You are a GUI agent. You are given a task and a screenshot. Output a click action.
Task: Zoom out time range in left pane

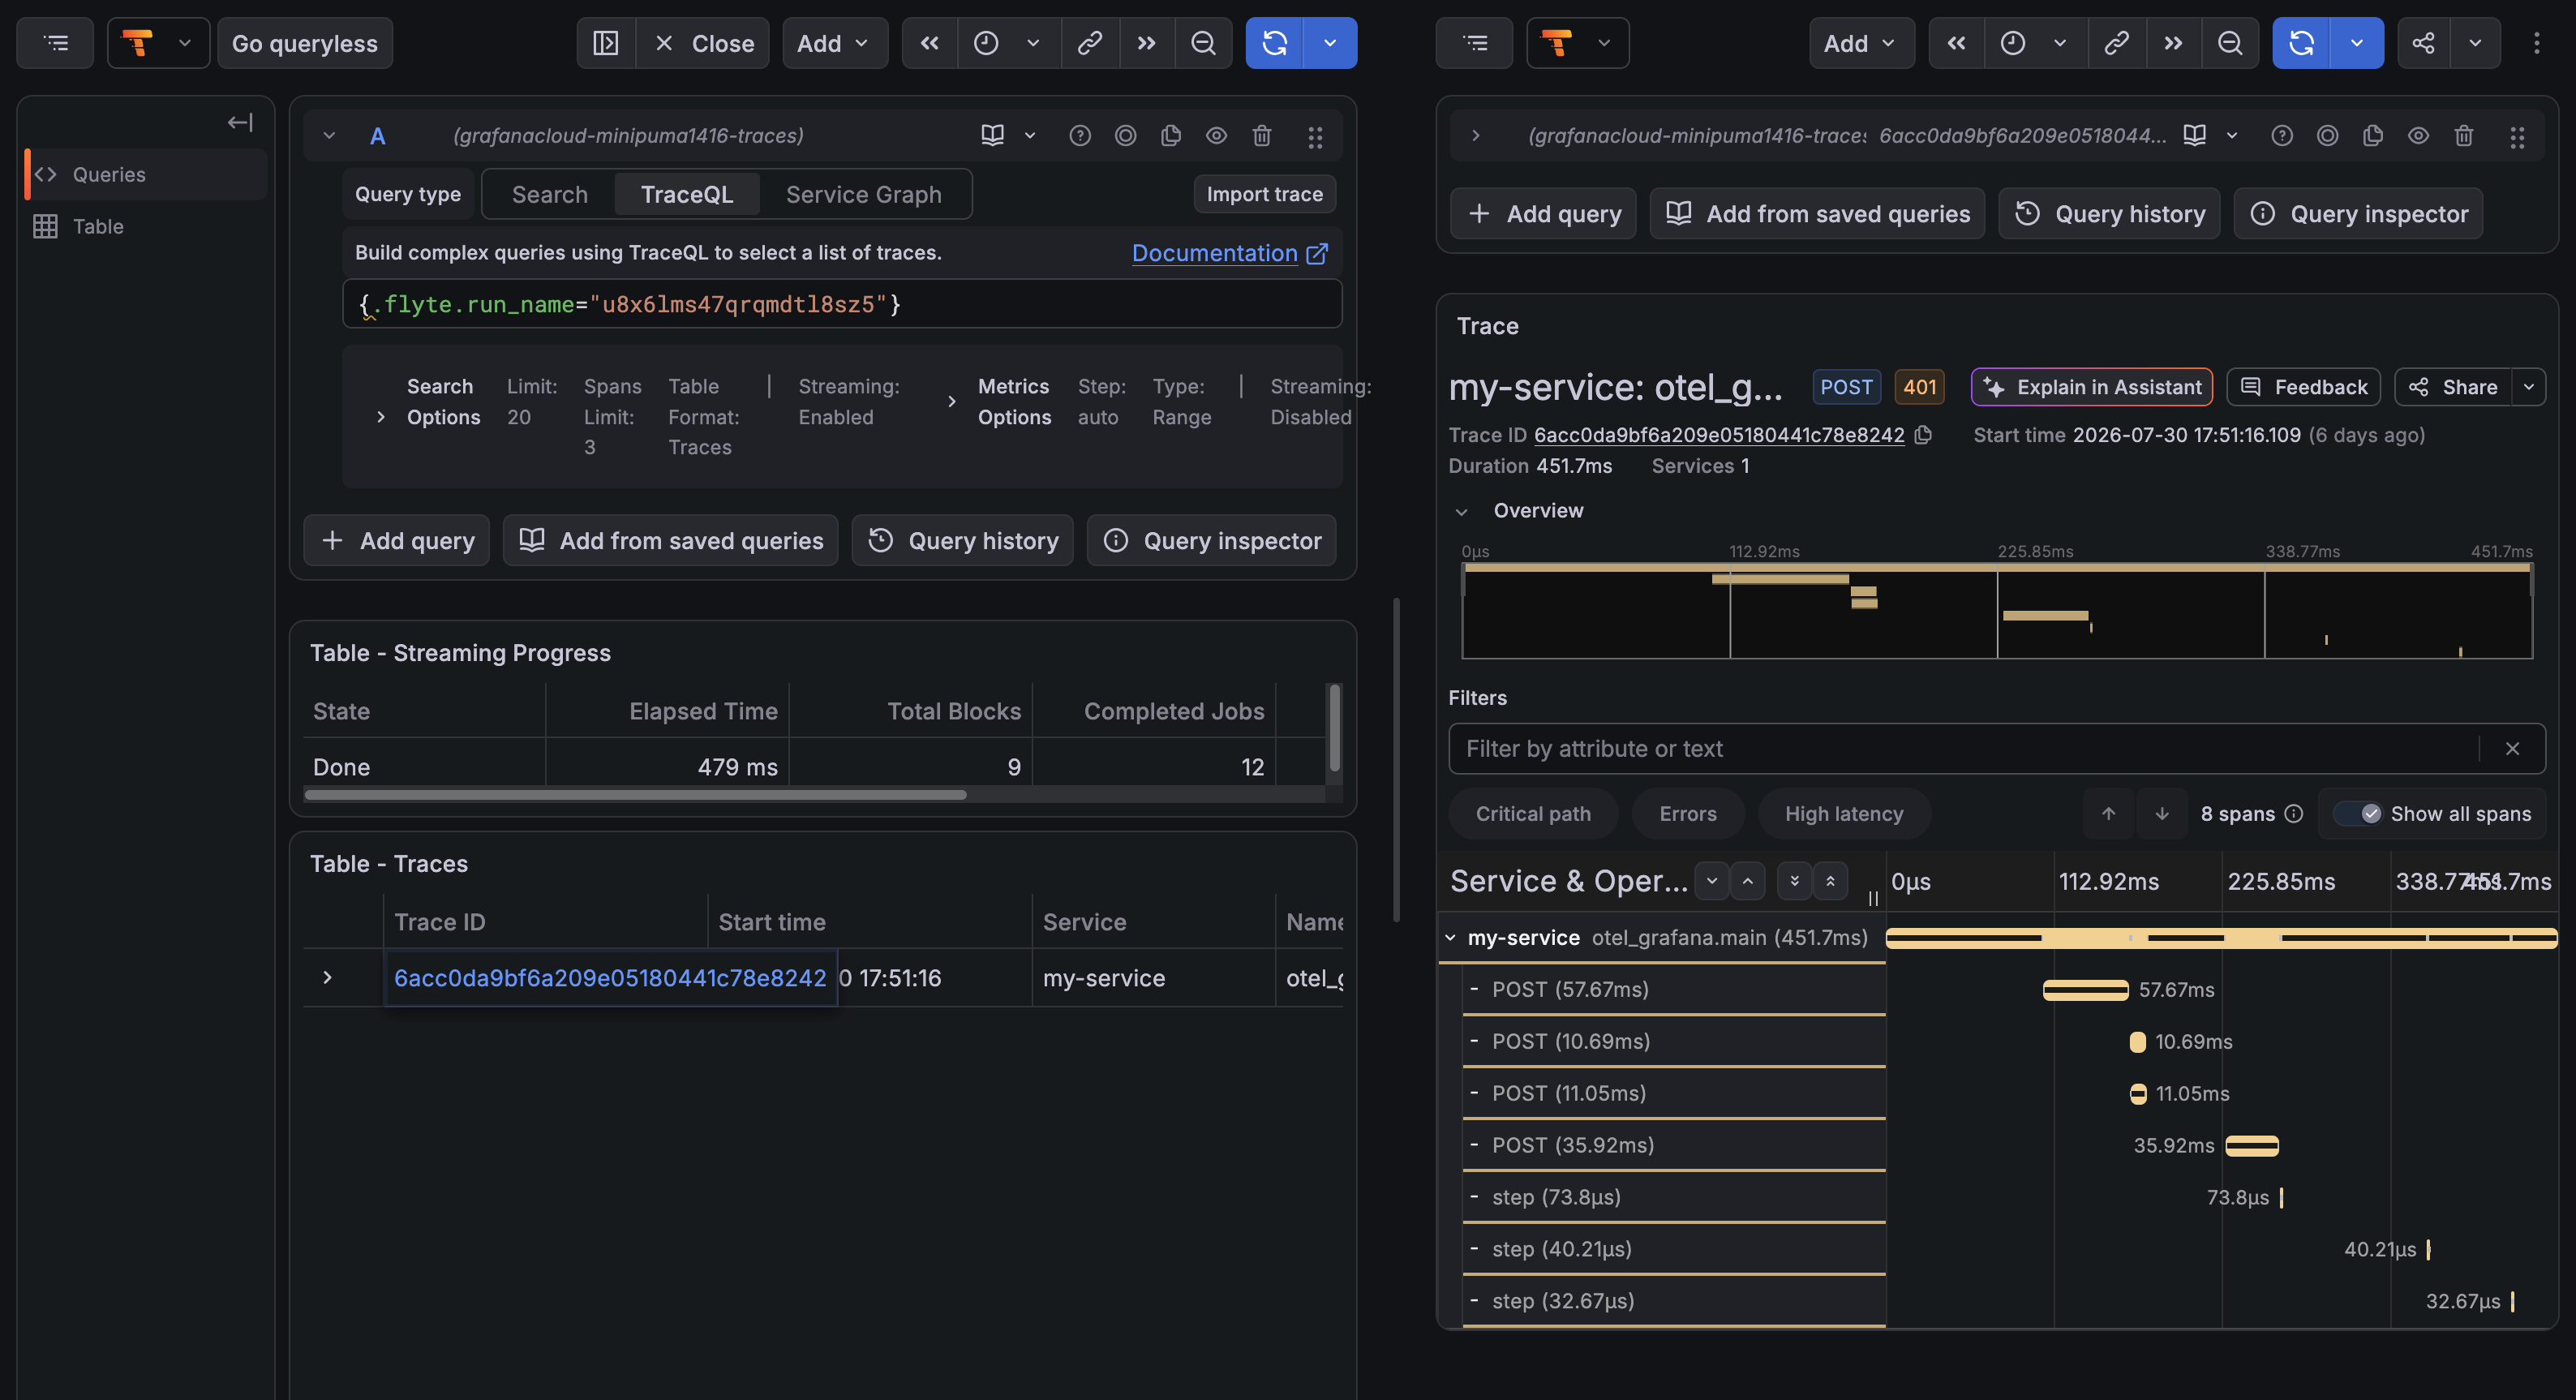1204,43
